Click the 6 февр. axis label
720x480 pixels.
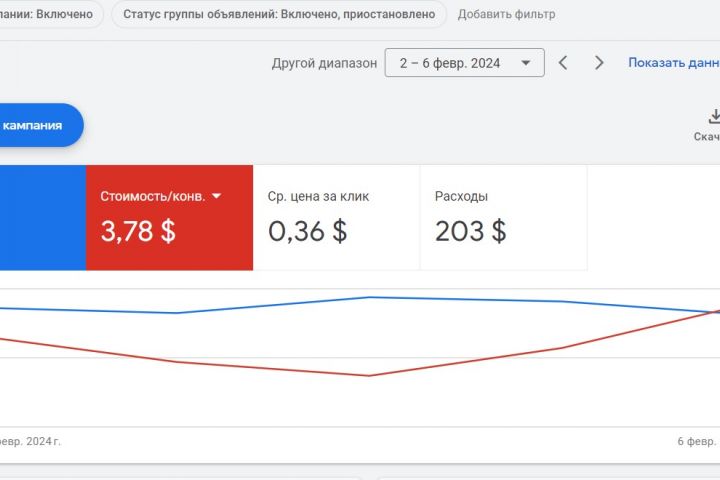coord(698,441)
